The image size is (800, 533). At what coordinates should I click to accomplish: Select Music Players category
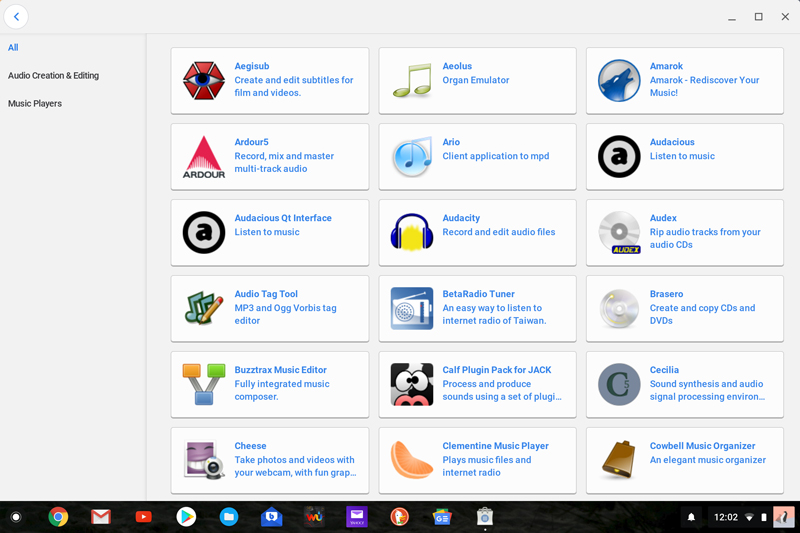pyautogui.click(x=35, y=104)
